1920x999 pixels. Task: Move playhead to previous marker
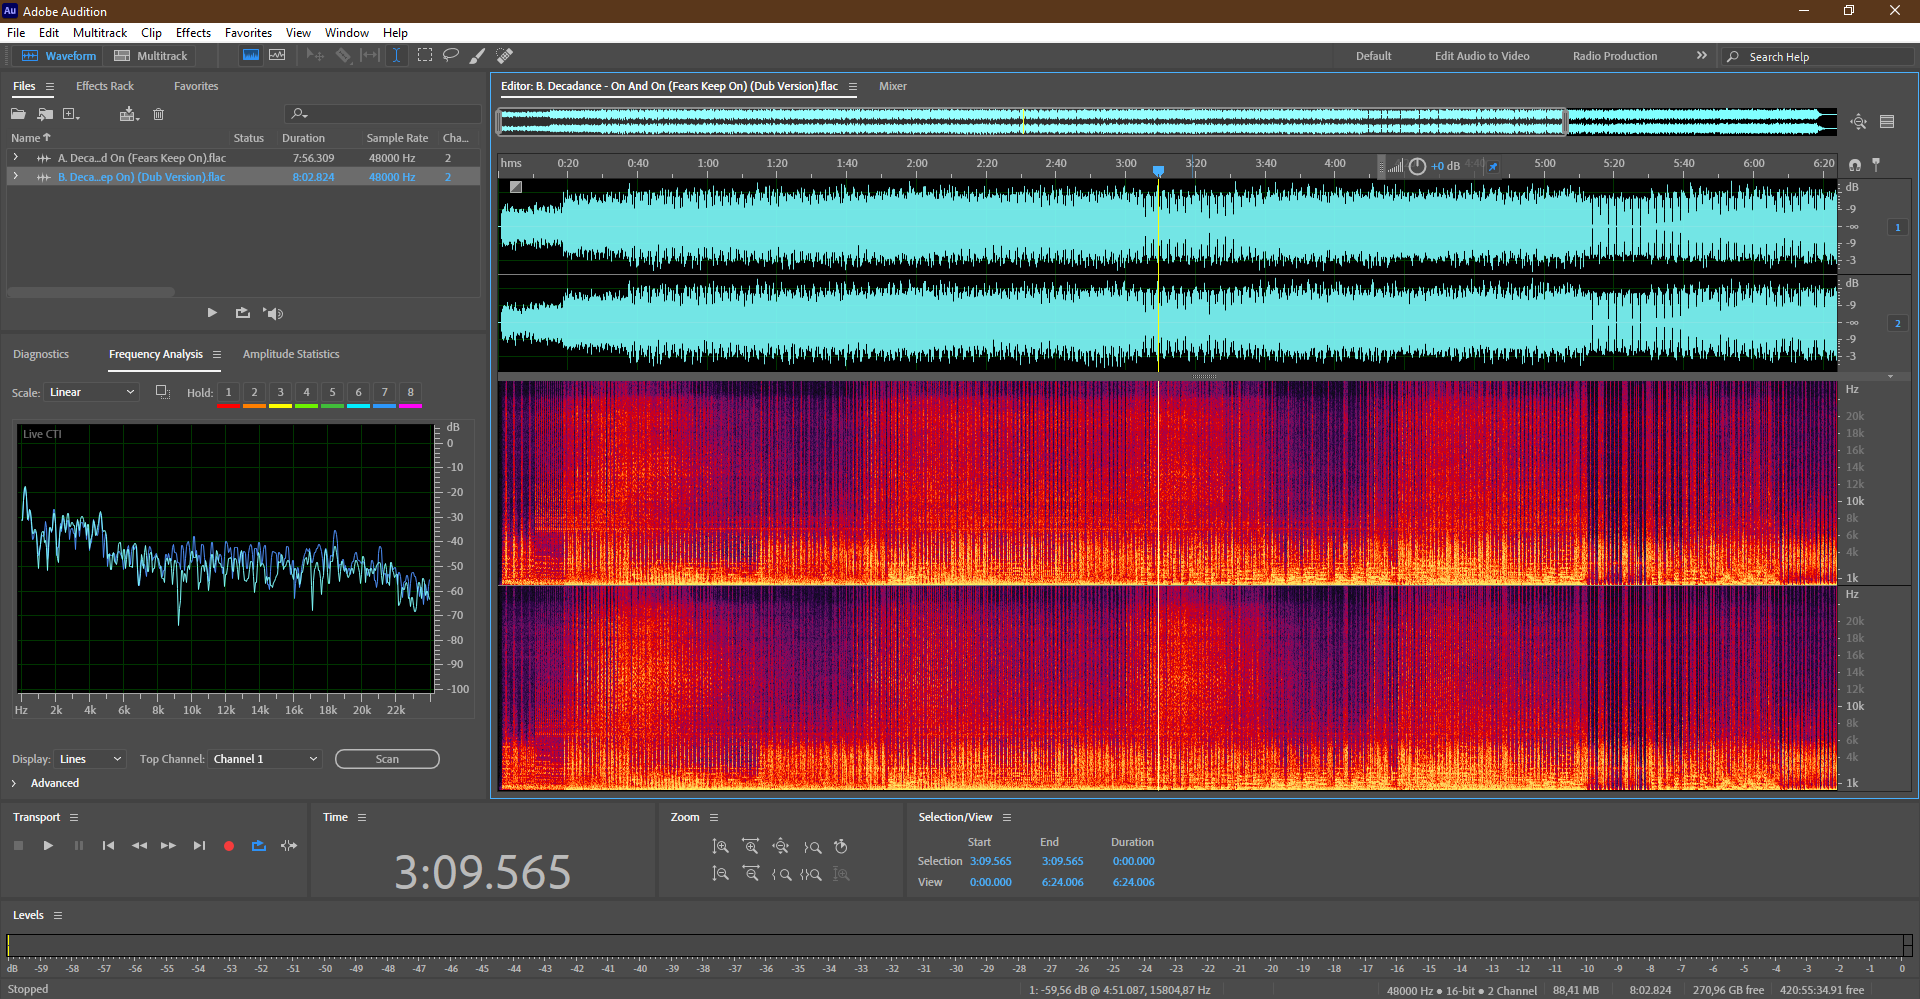coord(108,846)
